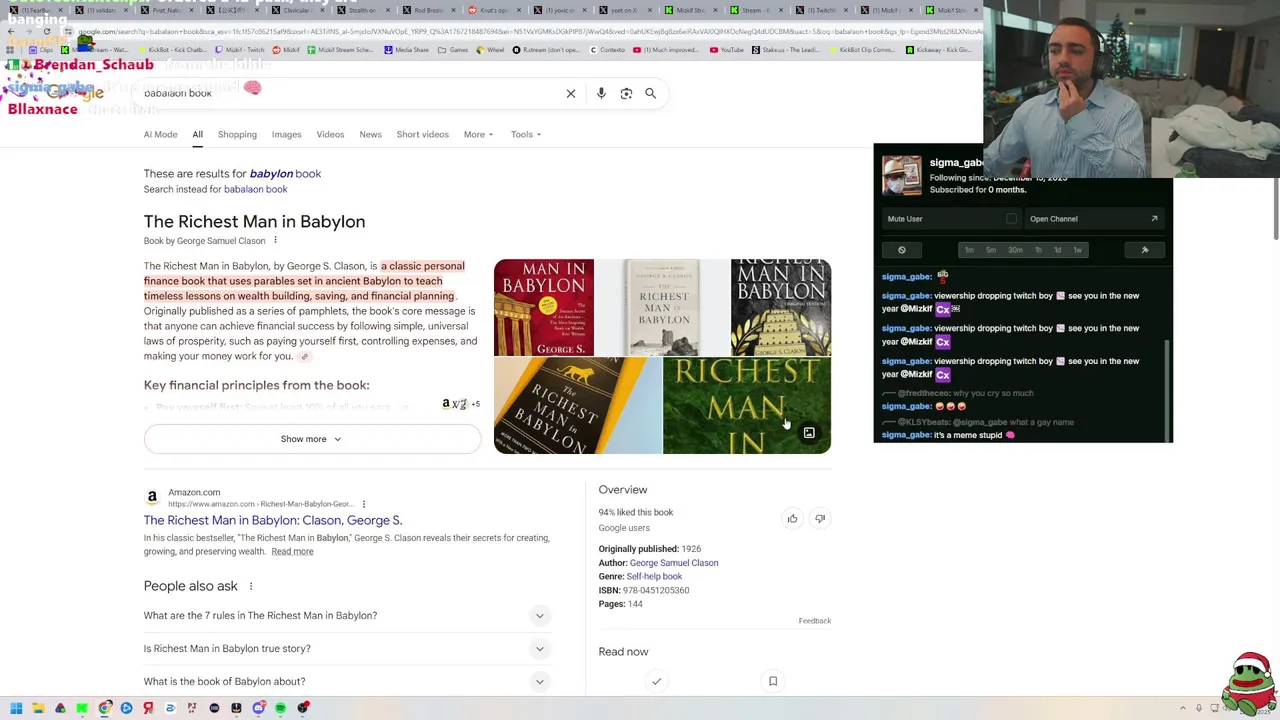
Task: Switch to Images tab
Action: point(286,134)
